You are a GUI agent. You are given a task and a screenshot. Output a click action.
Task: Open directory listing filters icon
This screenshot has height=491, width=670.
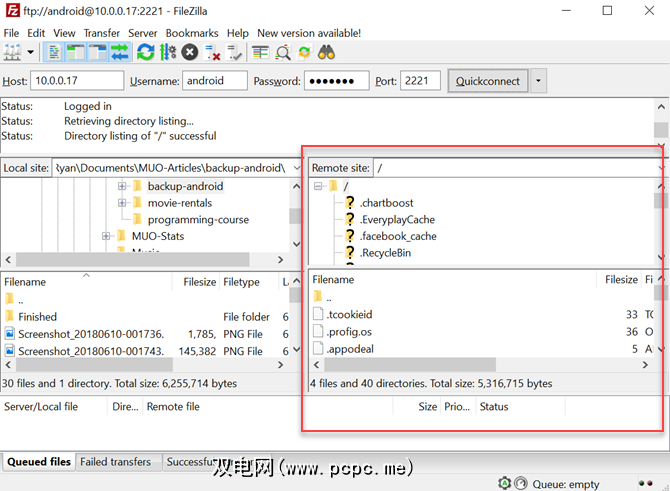click(260, 53)
